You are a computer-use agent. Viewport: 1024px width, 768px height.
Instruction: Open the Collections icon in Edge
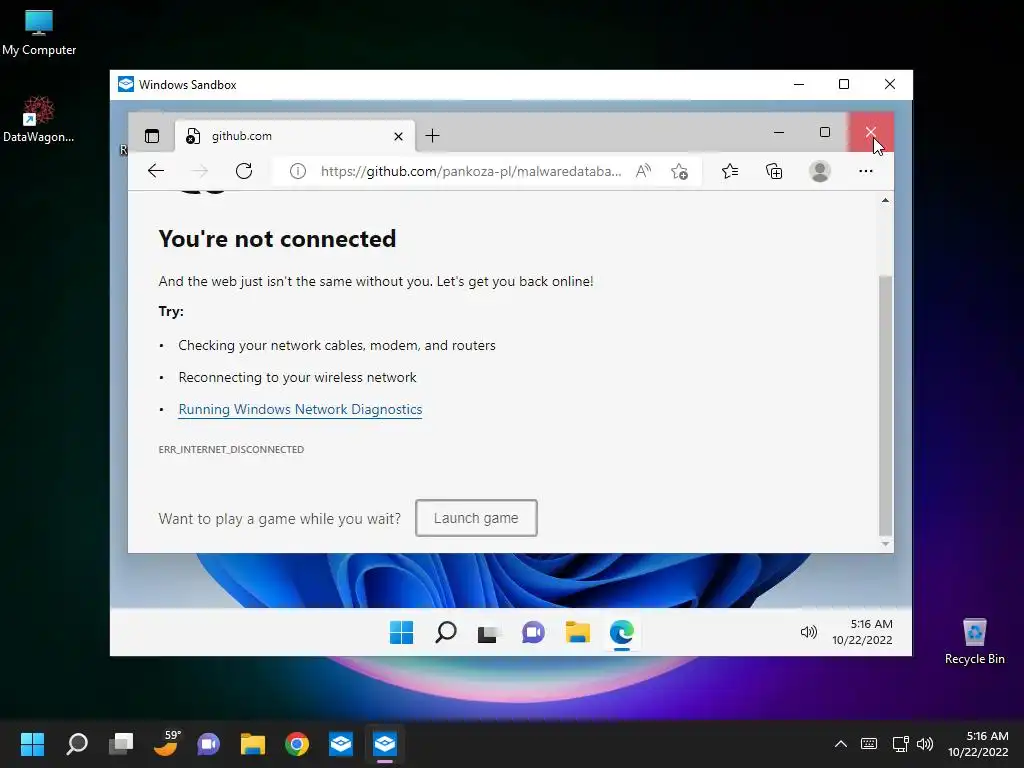tap(774, 171)
